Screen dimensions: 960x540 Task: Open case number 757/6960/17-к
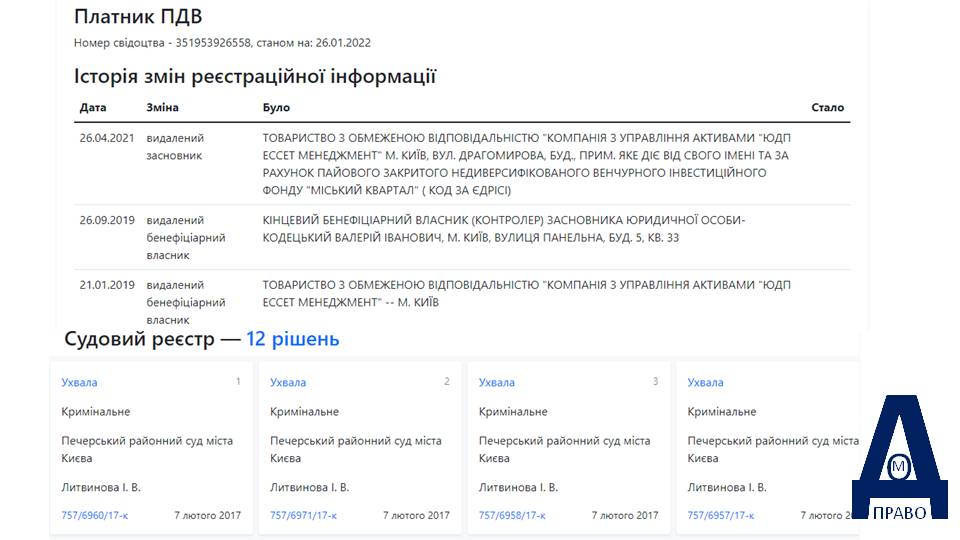(x=95, y=516)
